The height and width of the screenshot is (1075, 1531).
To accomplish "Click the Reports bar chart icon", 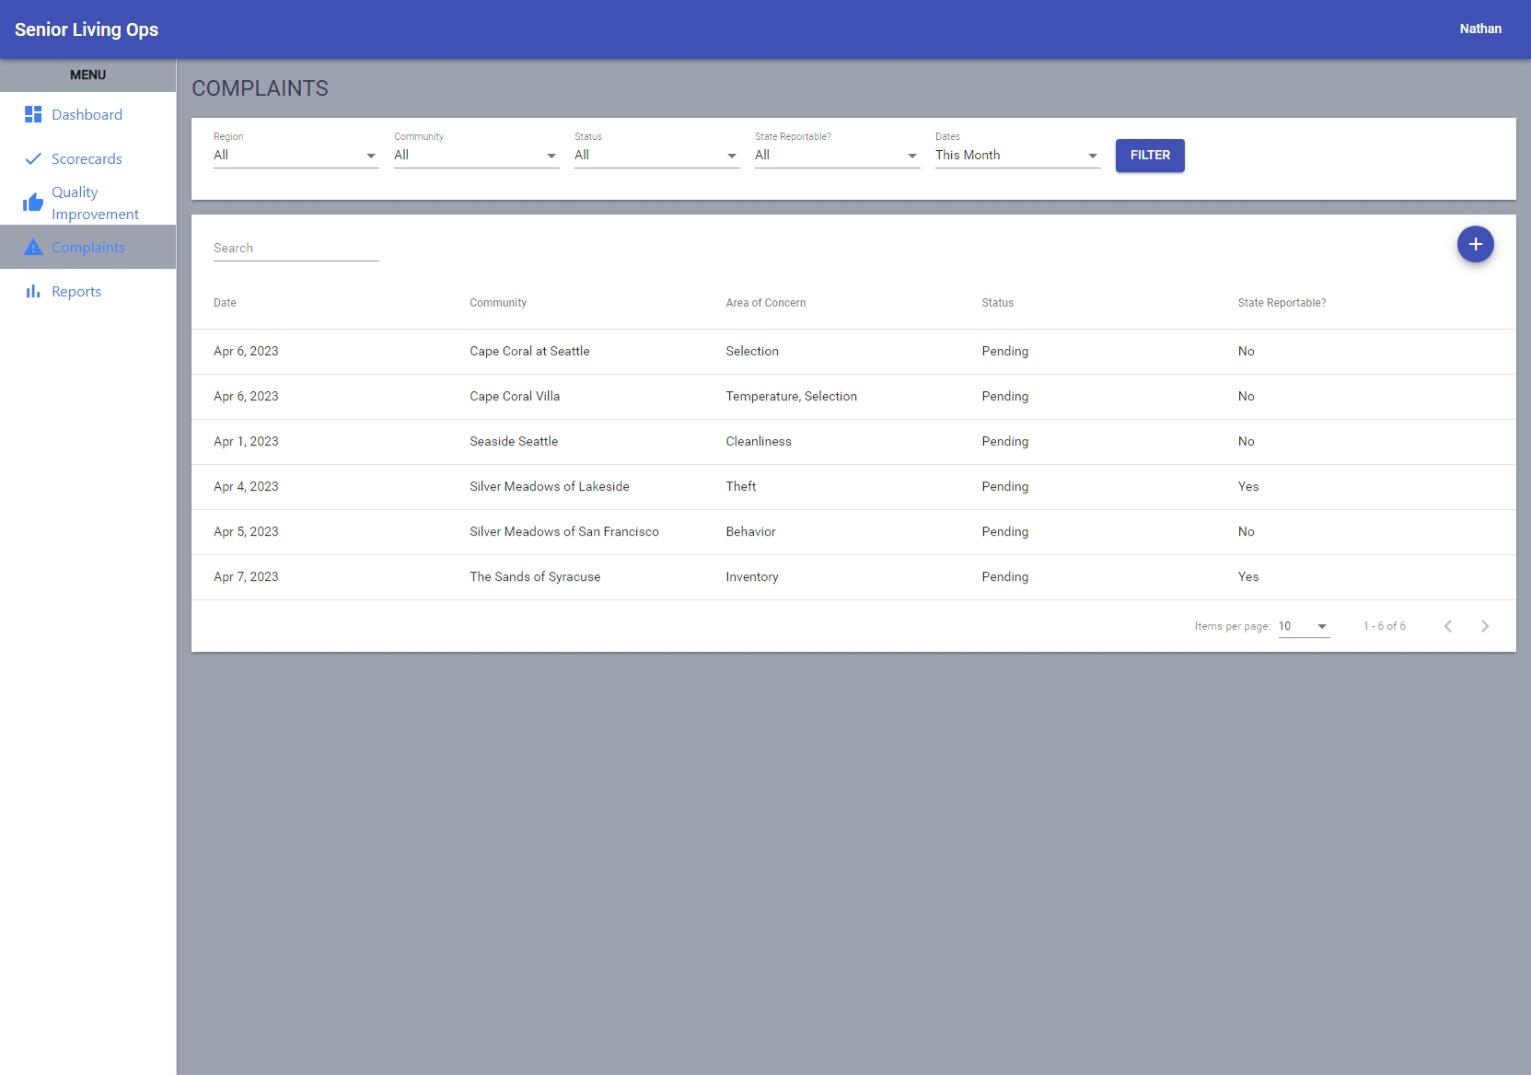I will click(x=33, y=291).
